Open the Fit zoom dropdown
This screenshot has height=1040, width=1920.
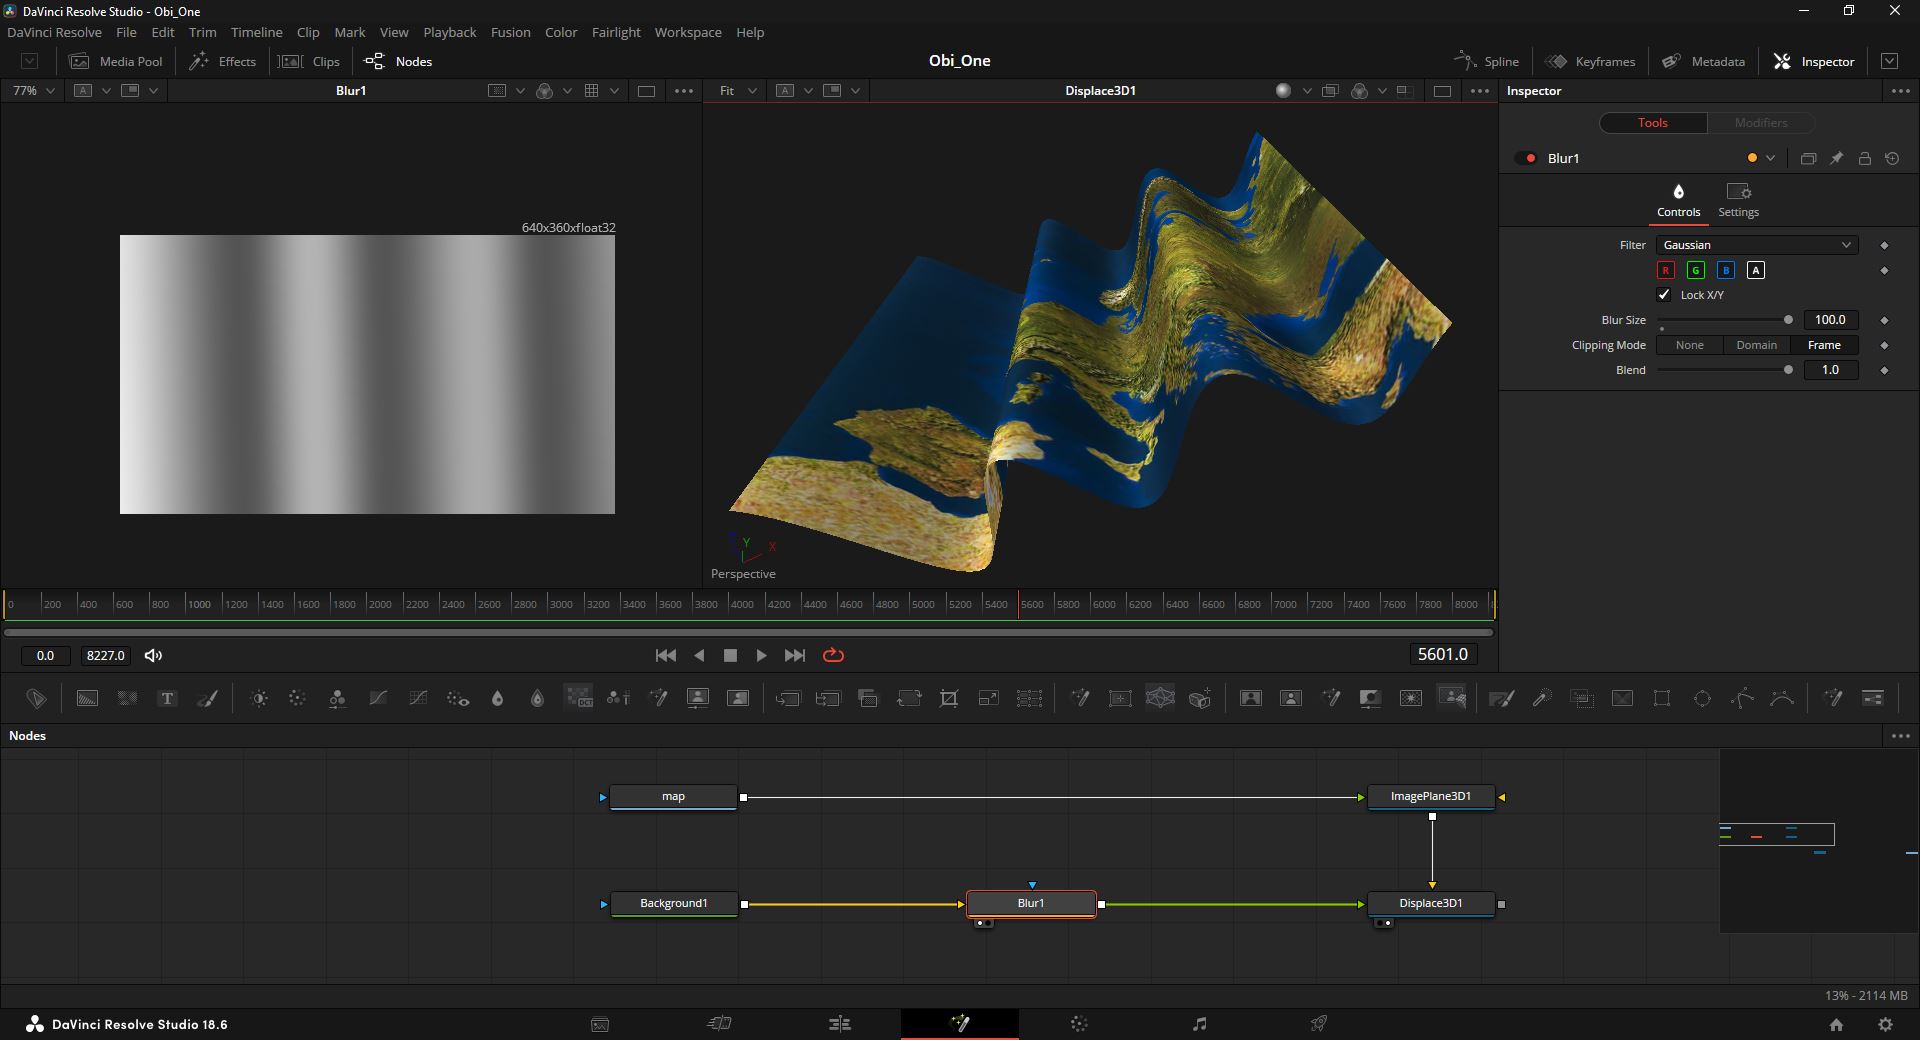pyautogui.click(x=737, y=90)
